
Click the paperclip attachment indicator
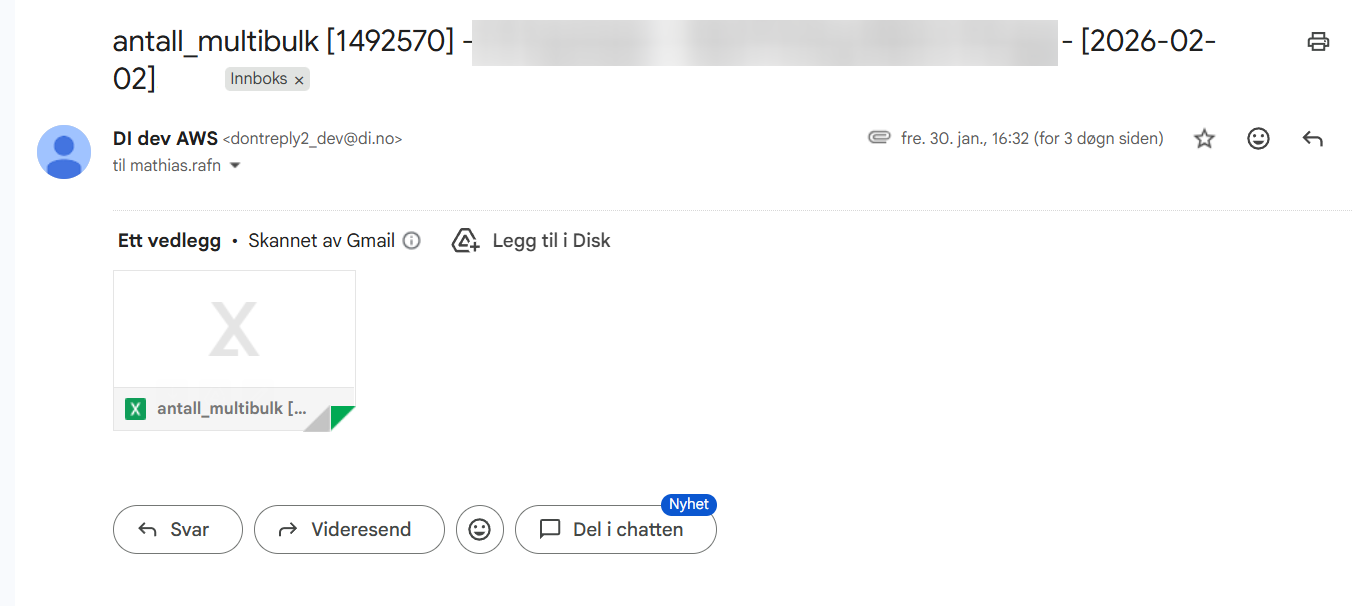point(879,138)
